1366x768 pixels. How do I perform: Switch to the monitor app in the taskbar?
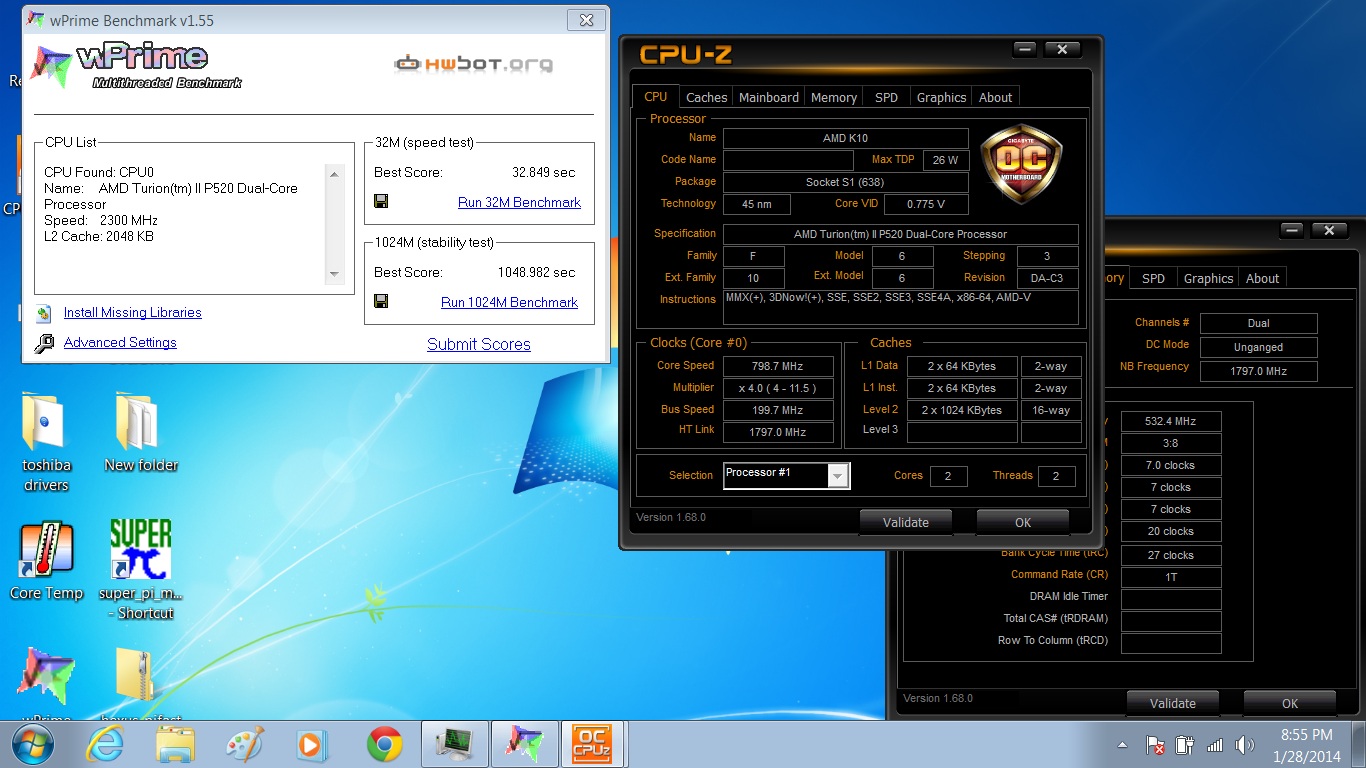pyautogui.click(x=455, y=744)
